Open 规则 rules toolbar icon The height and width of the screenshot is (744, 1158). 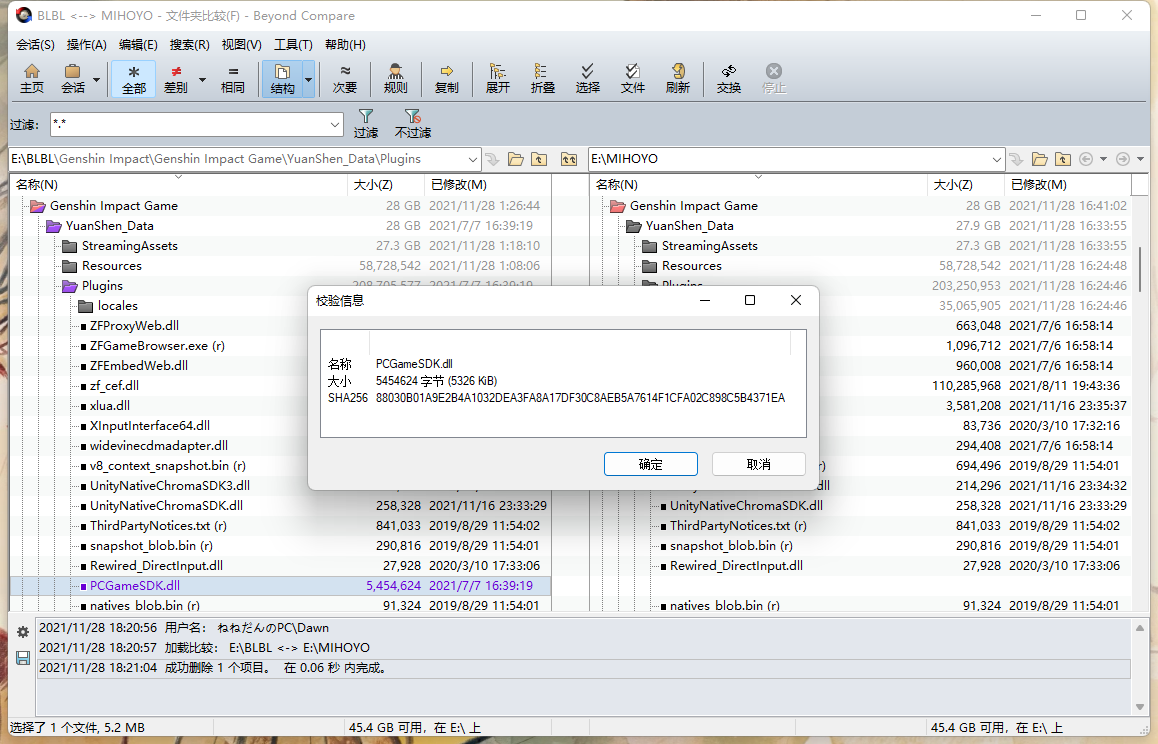click(396, 78)
